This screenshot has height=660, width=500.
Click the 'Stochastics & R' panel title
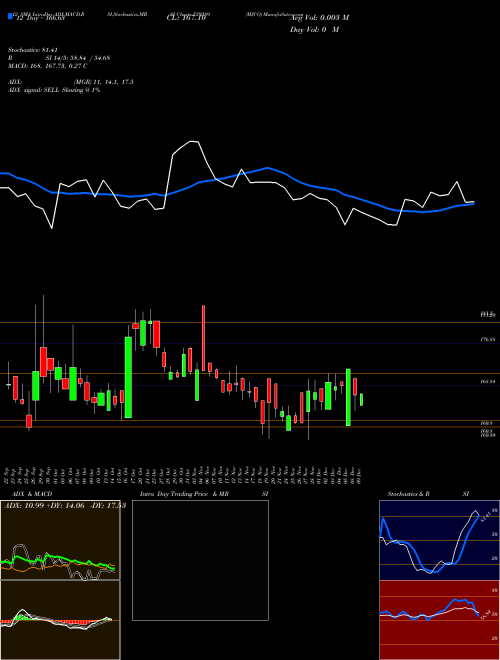(409, 494)
